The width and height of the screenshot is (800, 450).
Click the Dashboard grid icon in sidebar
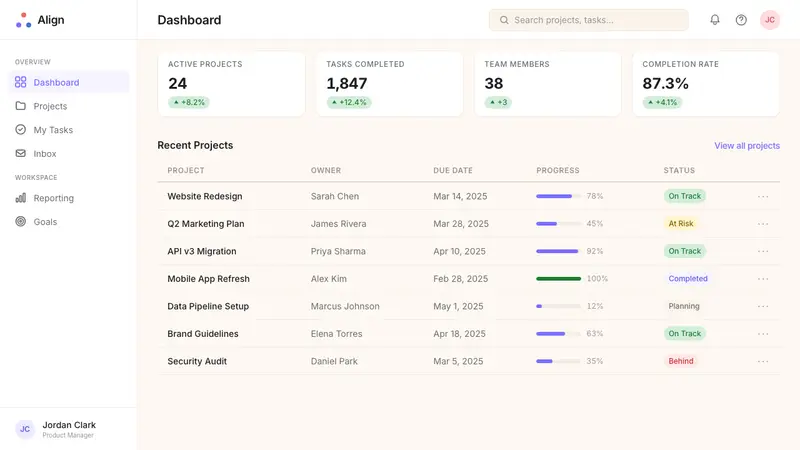[20, 82]
